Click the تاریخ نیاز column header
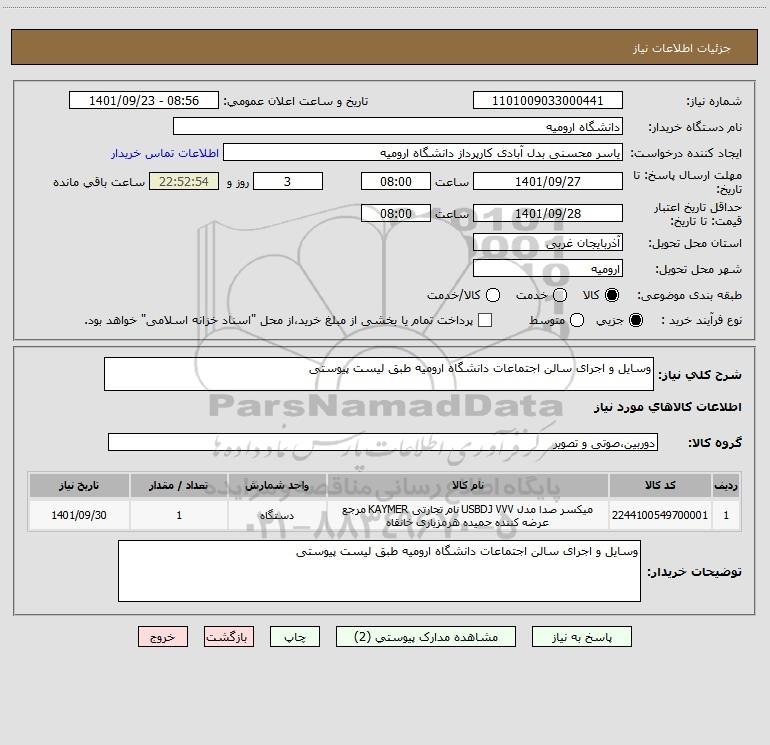 click(x=79, y=485)
